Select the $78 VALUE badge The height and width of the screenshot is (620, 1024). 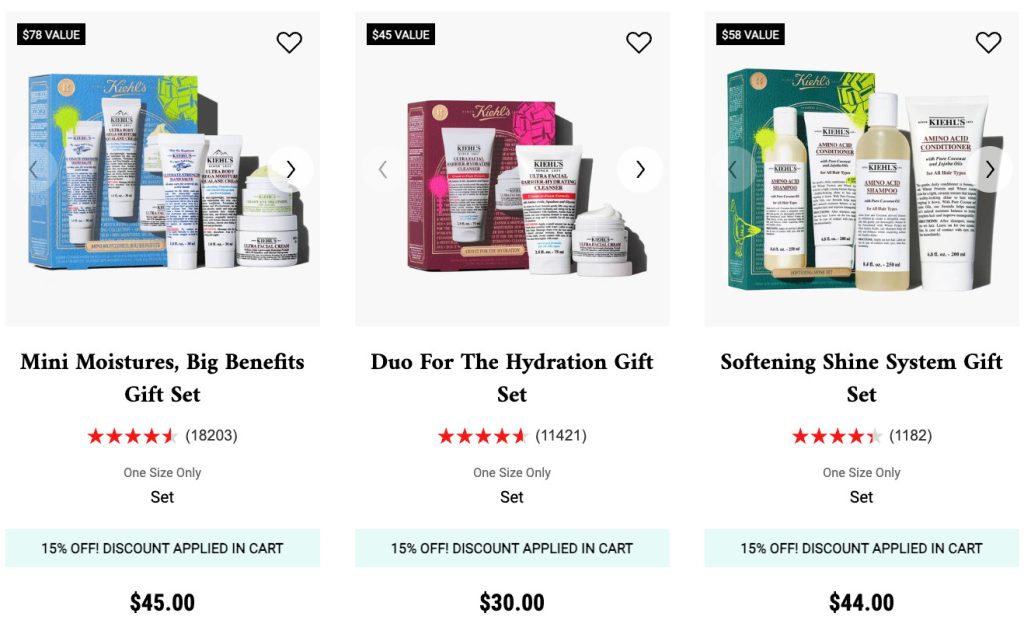pyautogui.click(x=51, y=35)
